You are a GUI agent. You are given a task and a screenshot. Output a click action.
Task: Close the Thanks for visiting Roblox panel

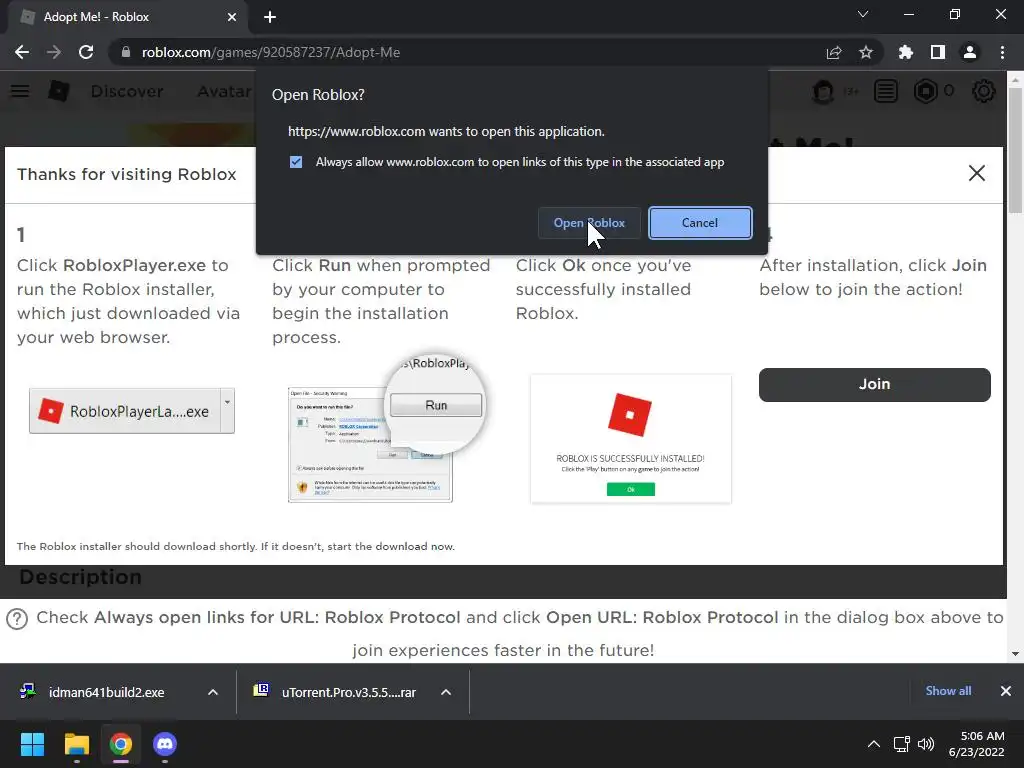click(x=976, y=173)
